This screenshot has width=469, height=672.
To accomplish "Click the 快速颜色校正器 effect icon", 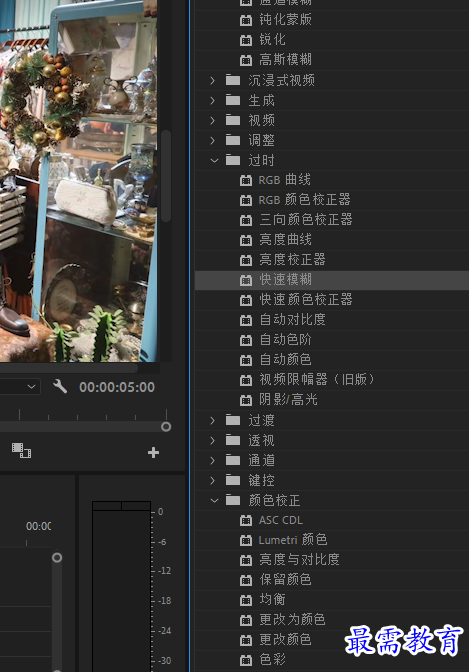I will click(246, 300).
